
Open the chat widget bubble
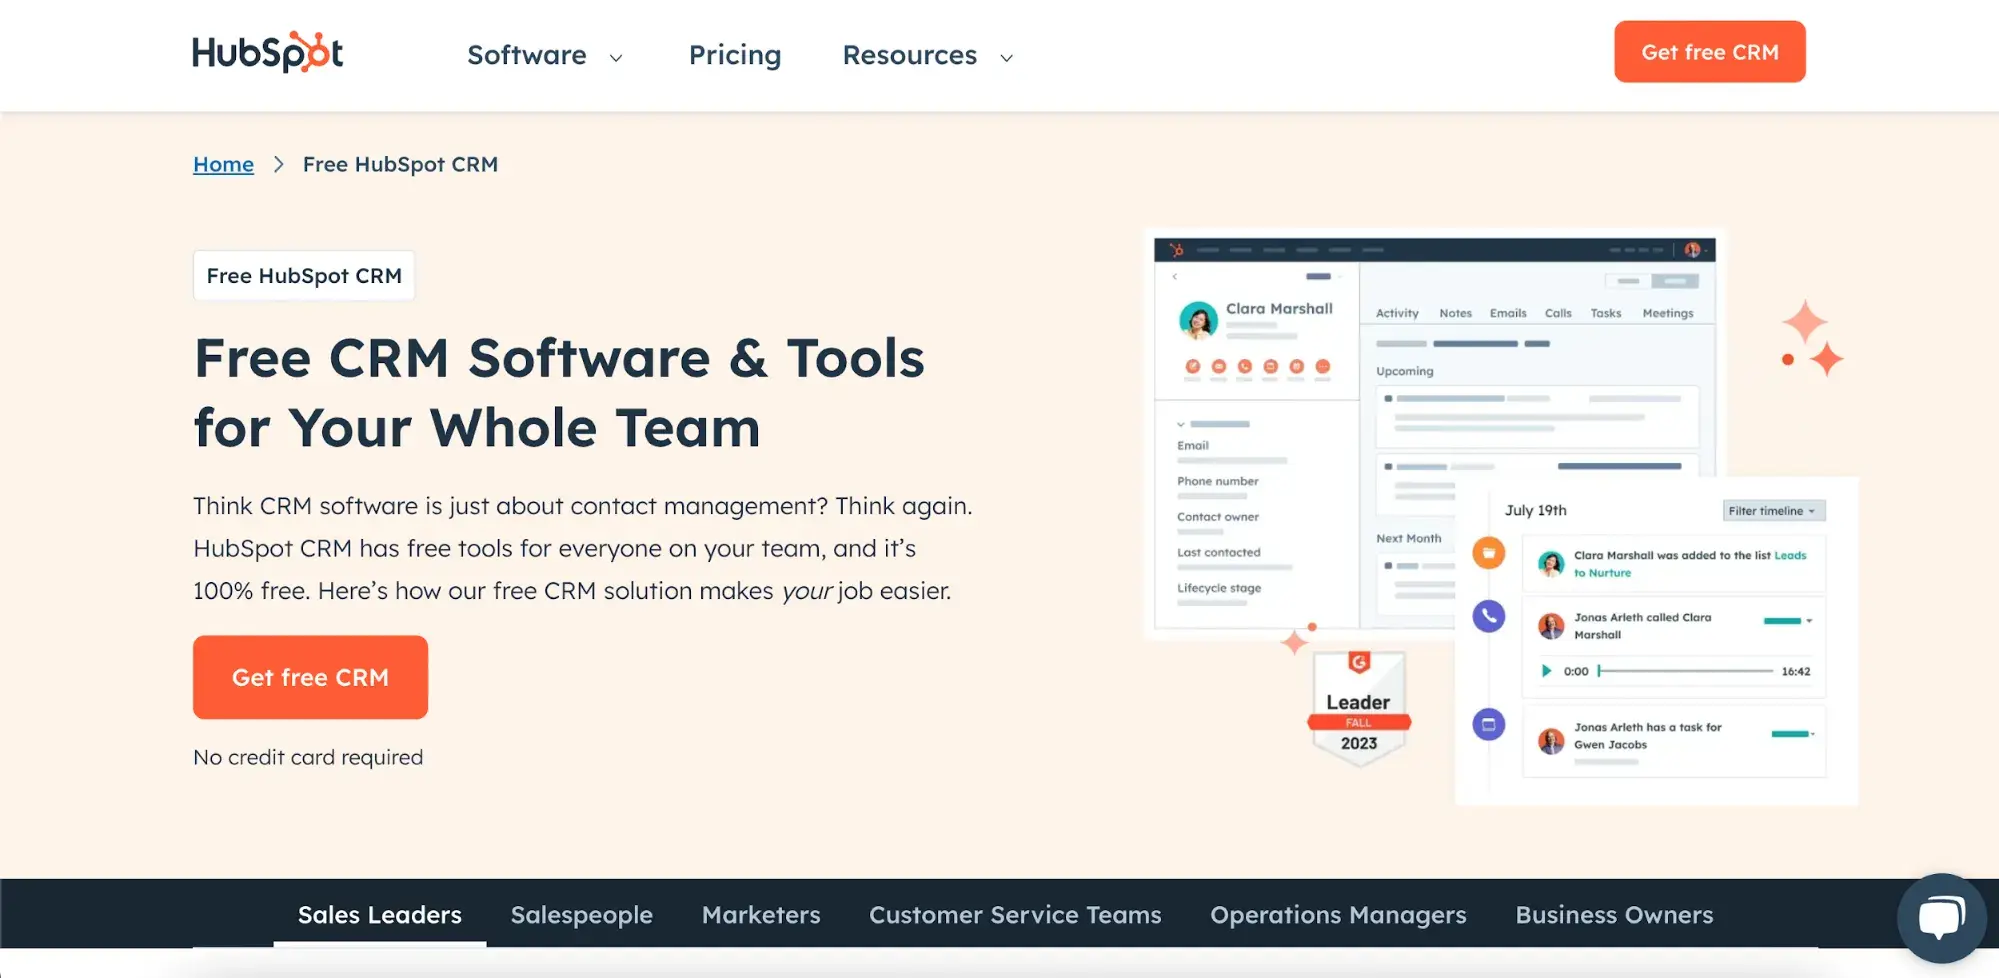click(x=1940, y=917)
